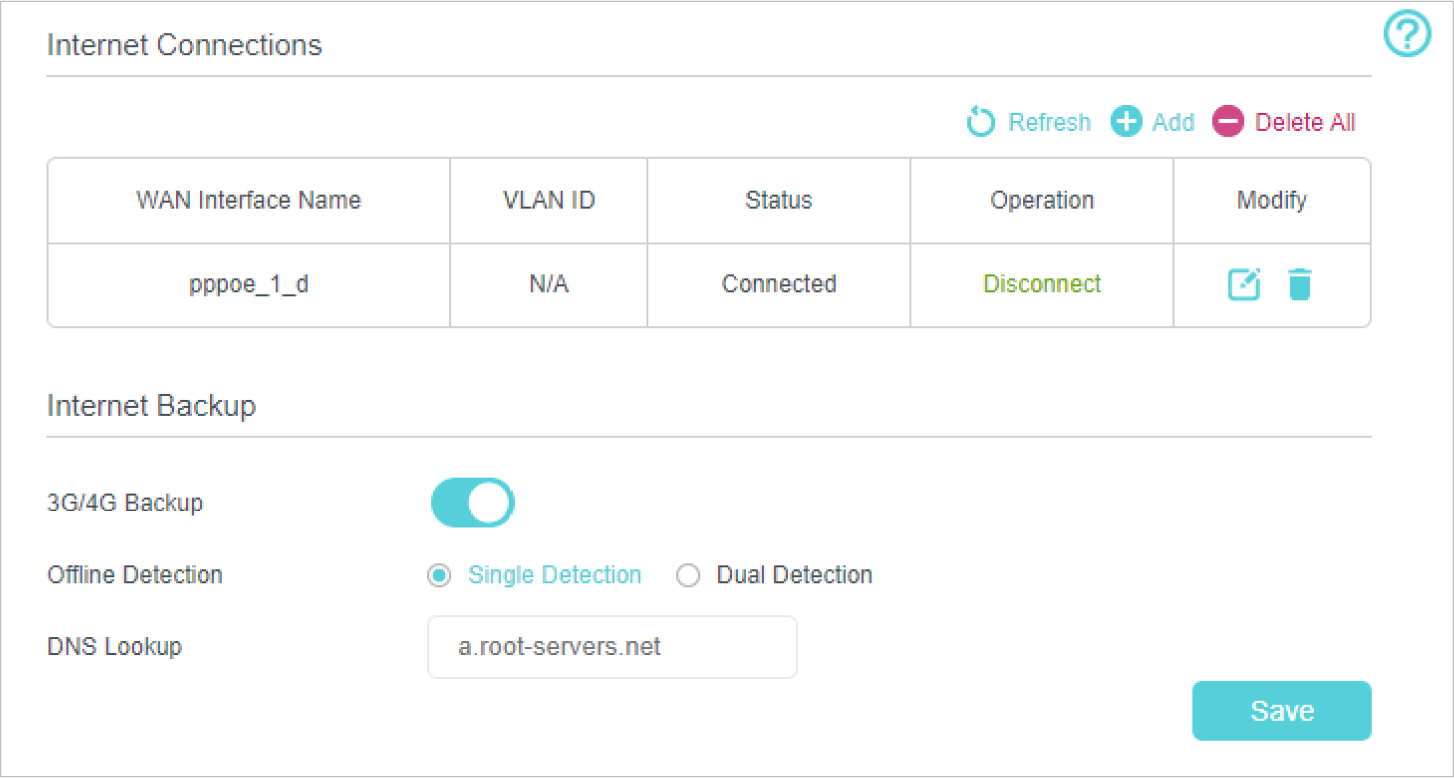Click the Delete All text label
Image resolution: width=1454 pixels, height=778 pixels.
point(1305,123)
